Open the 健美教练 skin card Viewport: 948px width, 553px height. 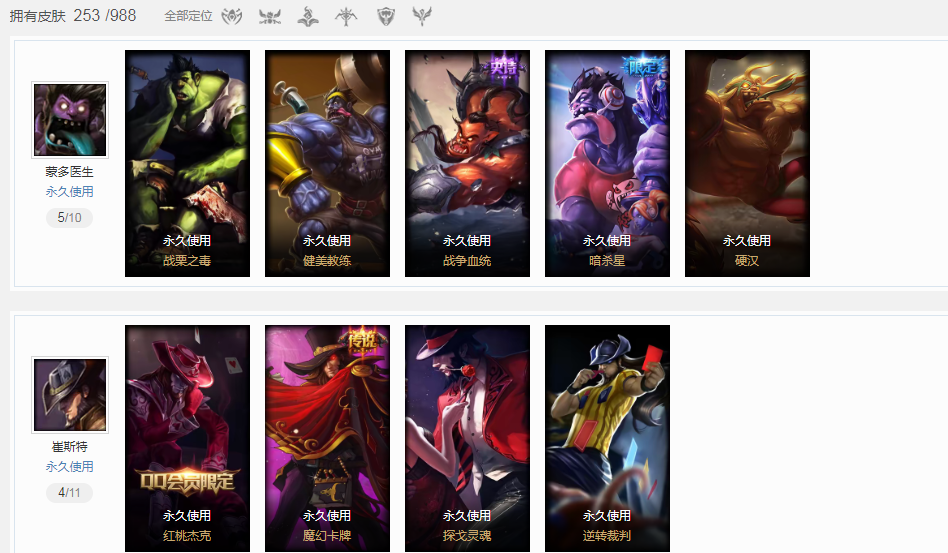327,163
